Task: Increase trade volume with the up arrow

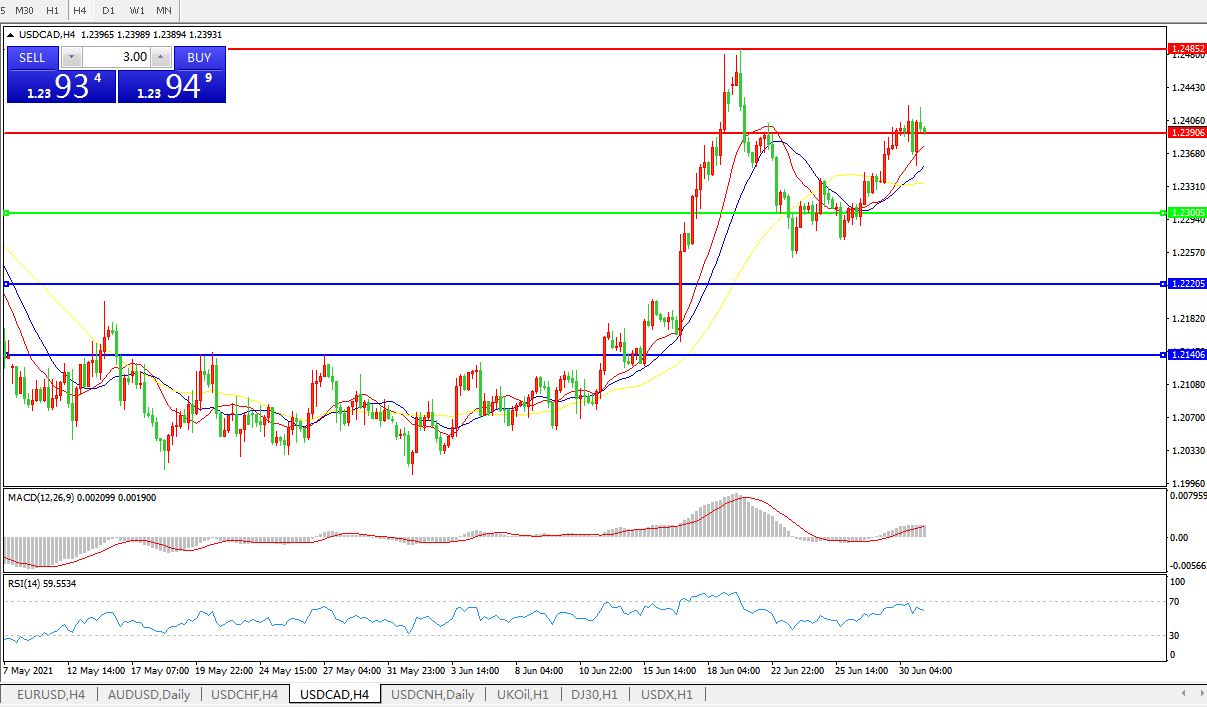Action: coord(161,57)
